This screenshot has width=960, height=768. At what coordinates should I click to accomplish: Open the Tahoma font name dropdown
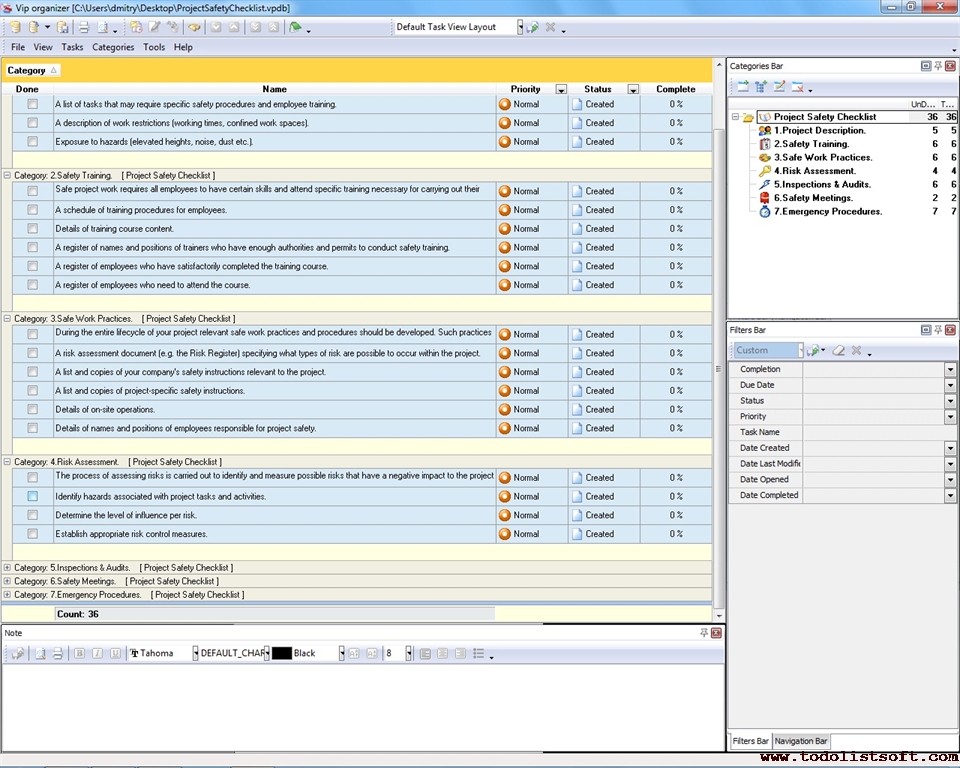tap(194, 653)
